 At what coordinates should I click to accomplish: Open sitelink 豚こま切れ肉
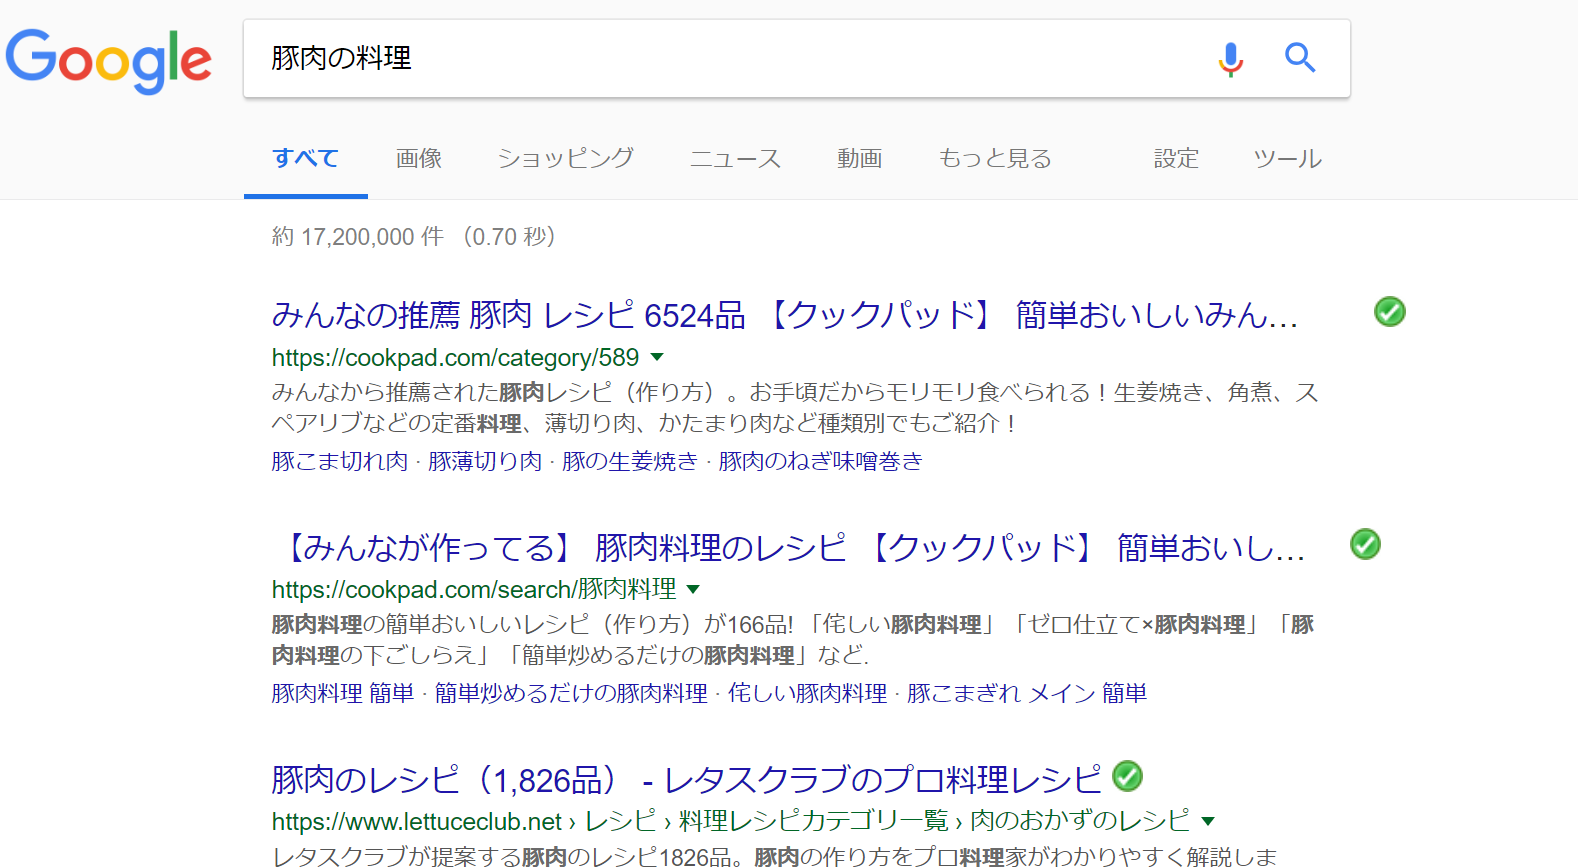pos(340,461)
